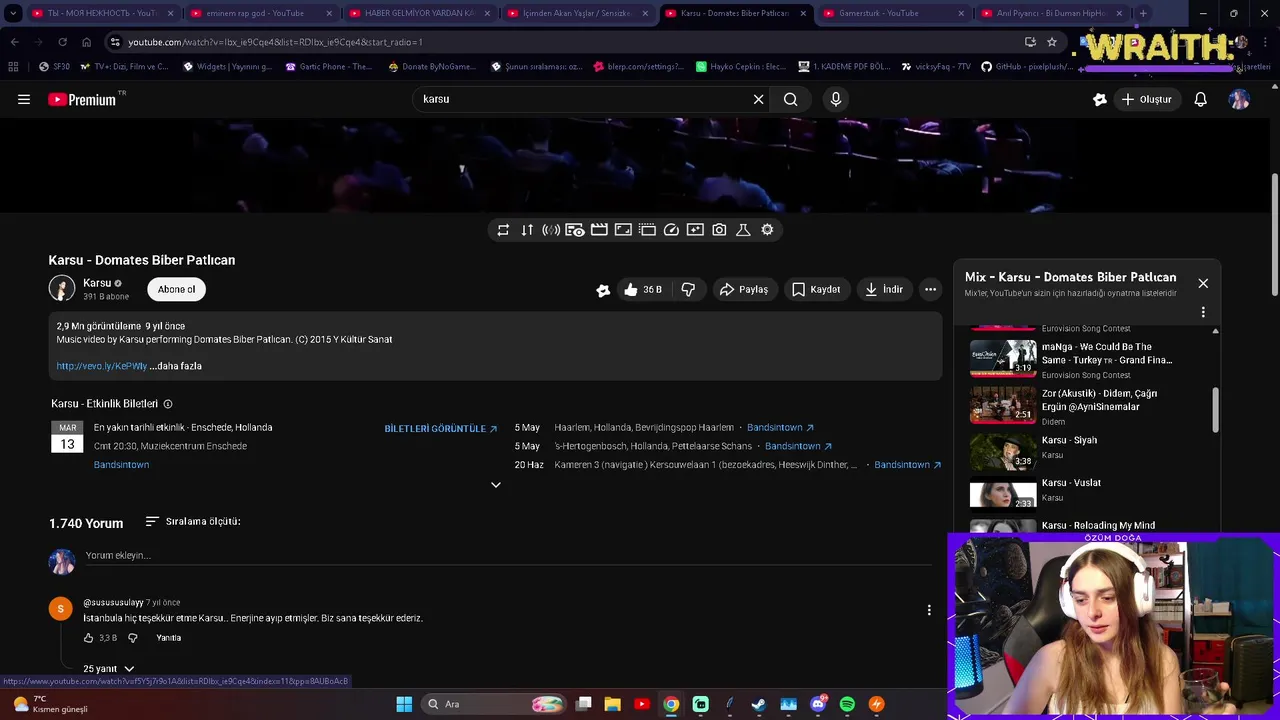
Task: Open GitHub - pixelplush bookmark
Action: [x=1026, y=66]
